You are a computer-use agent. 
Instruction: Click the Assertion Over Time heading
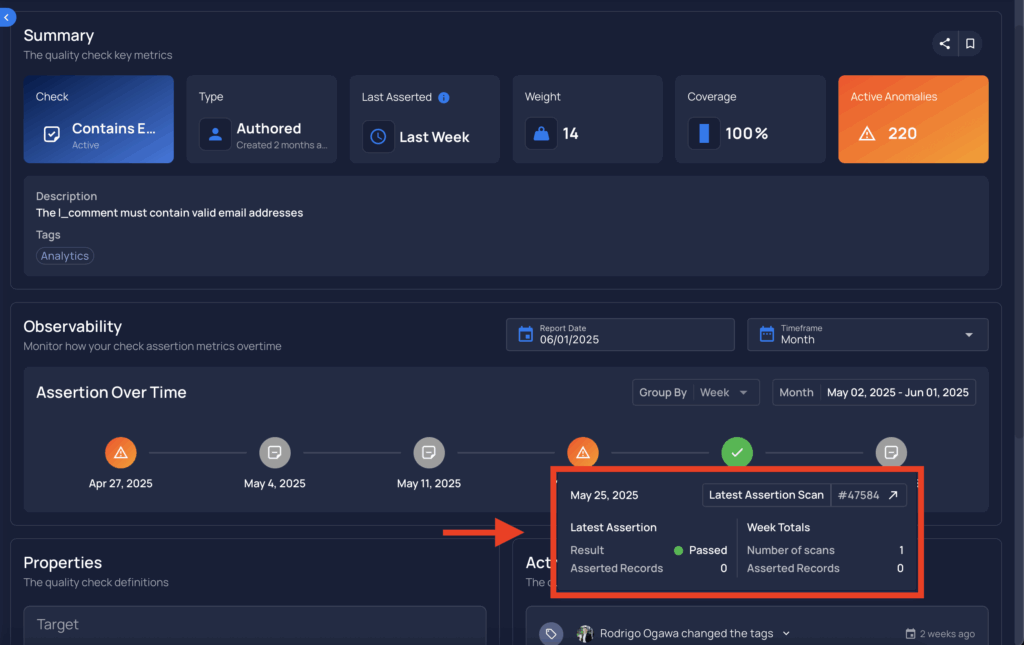(x=111, y=392)
